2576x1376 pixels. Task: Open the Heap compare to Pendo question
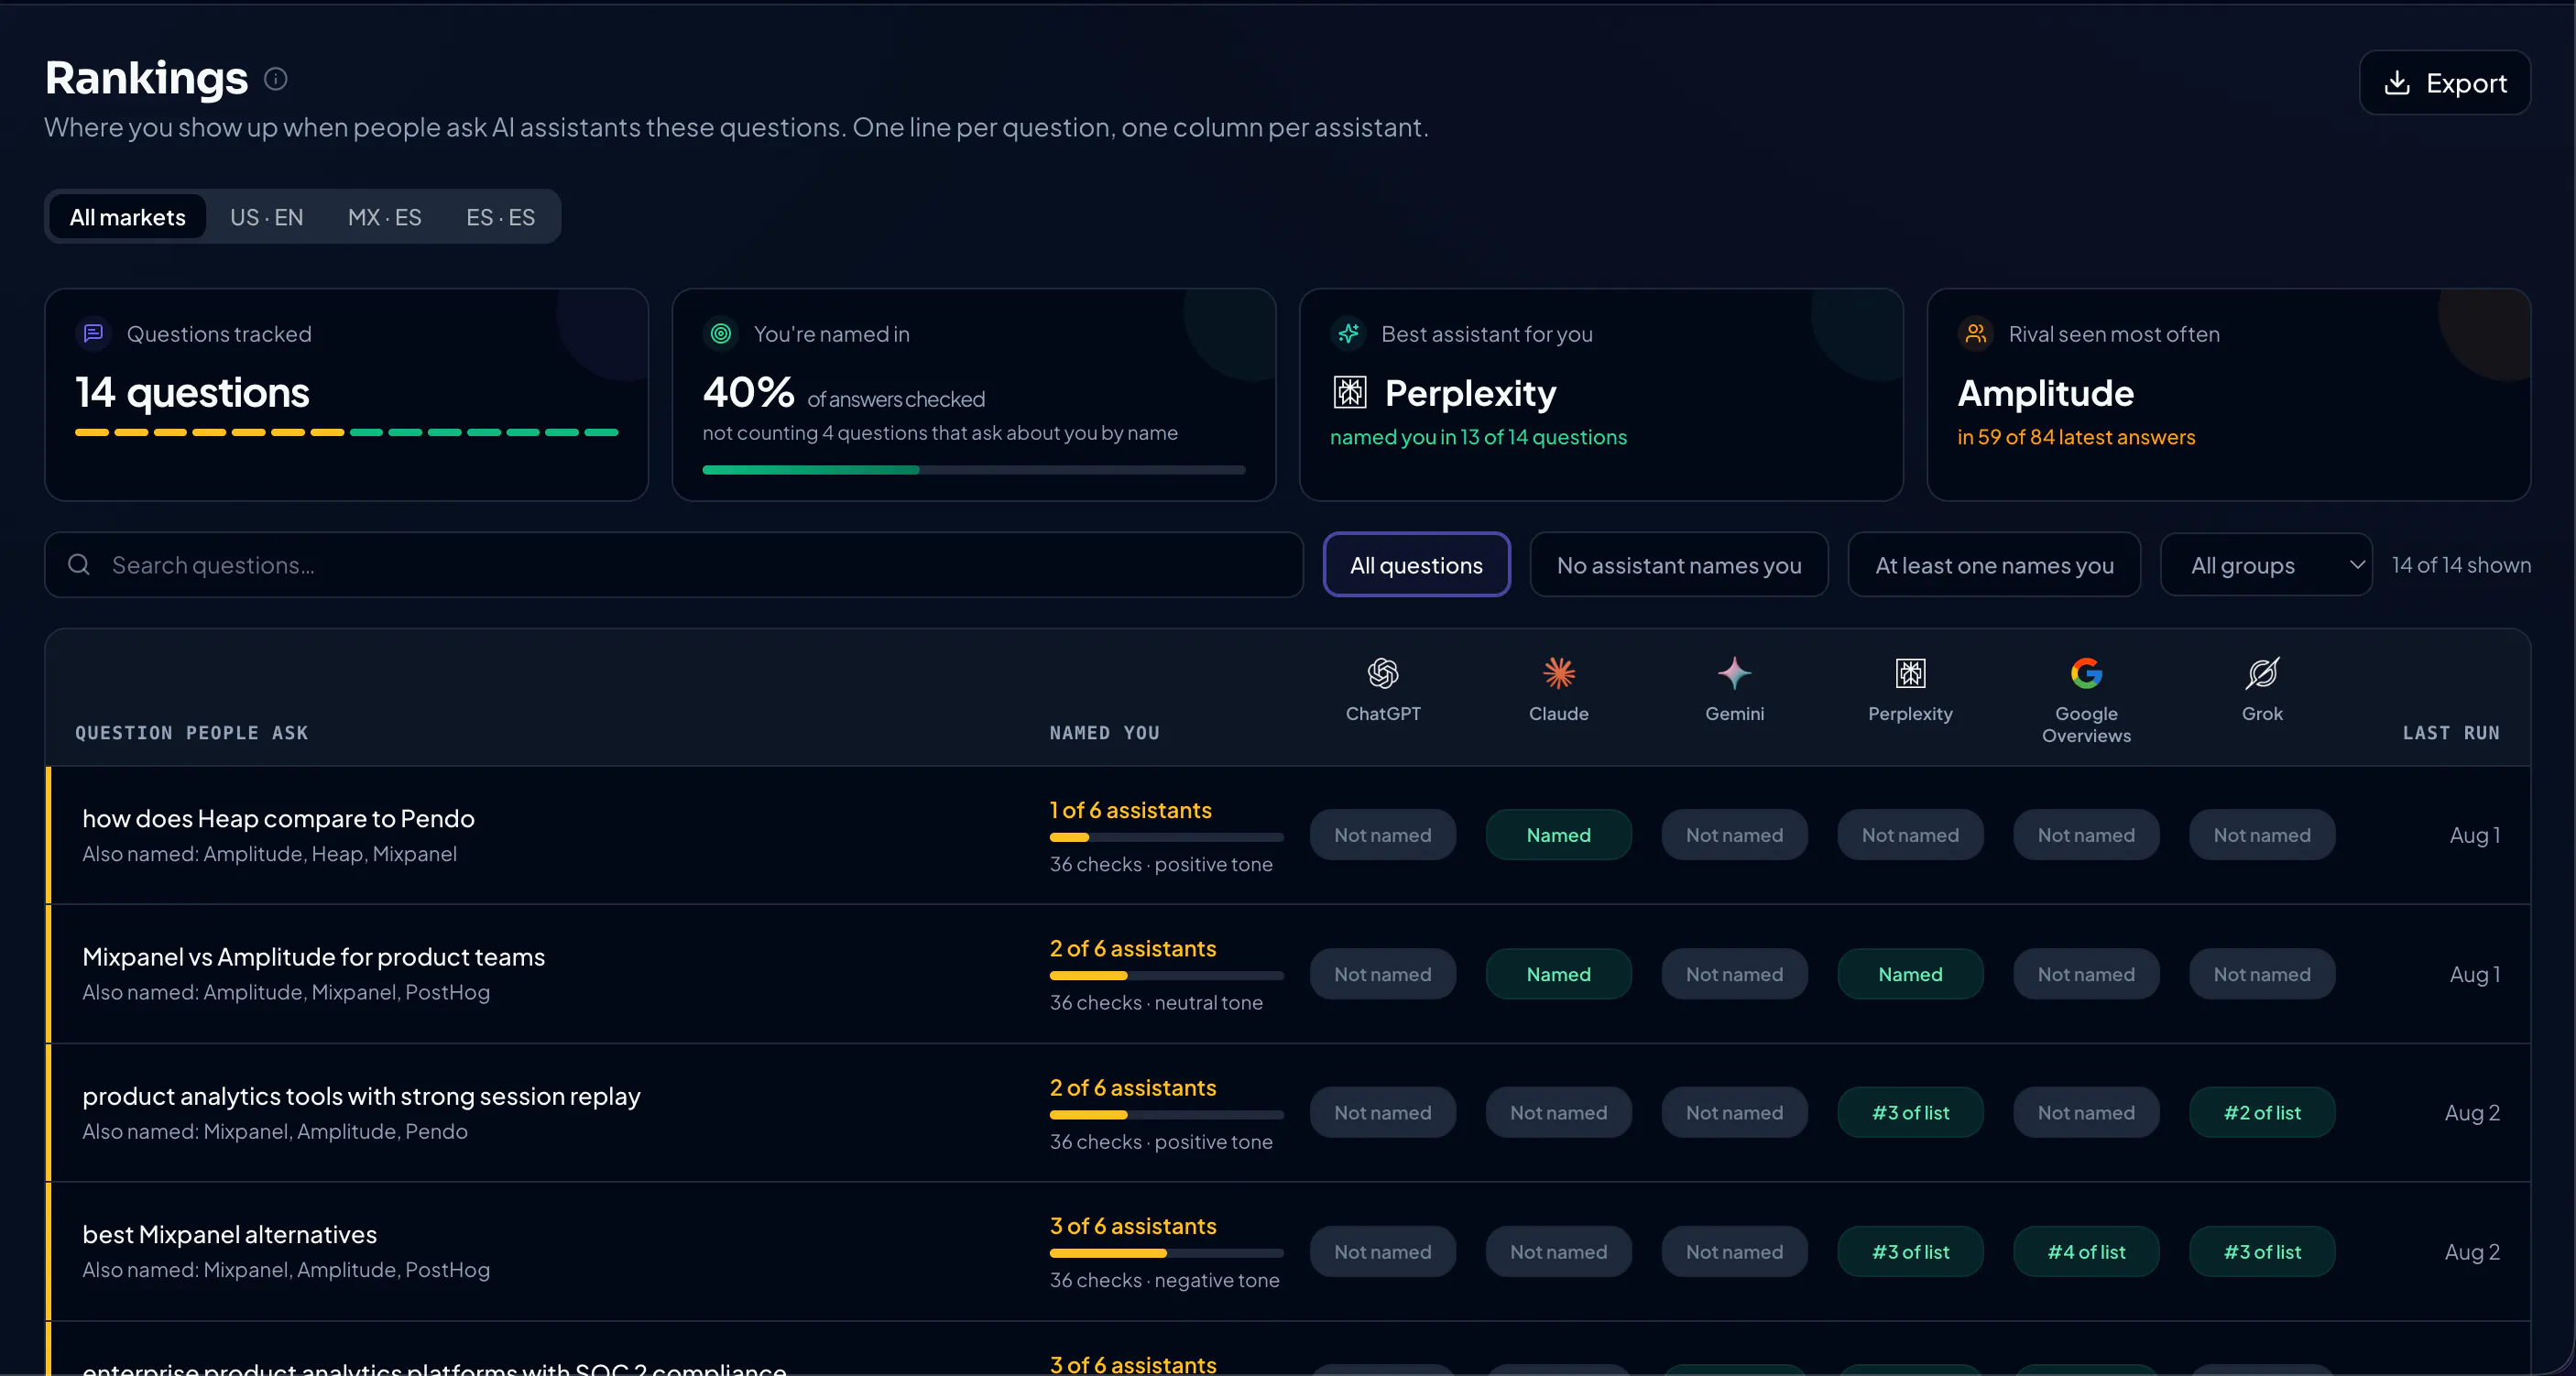coord(278,818)
